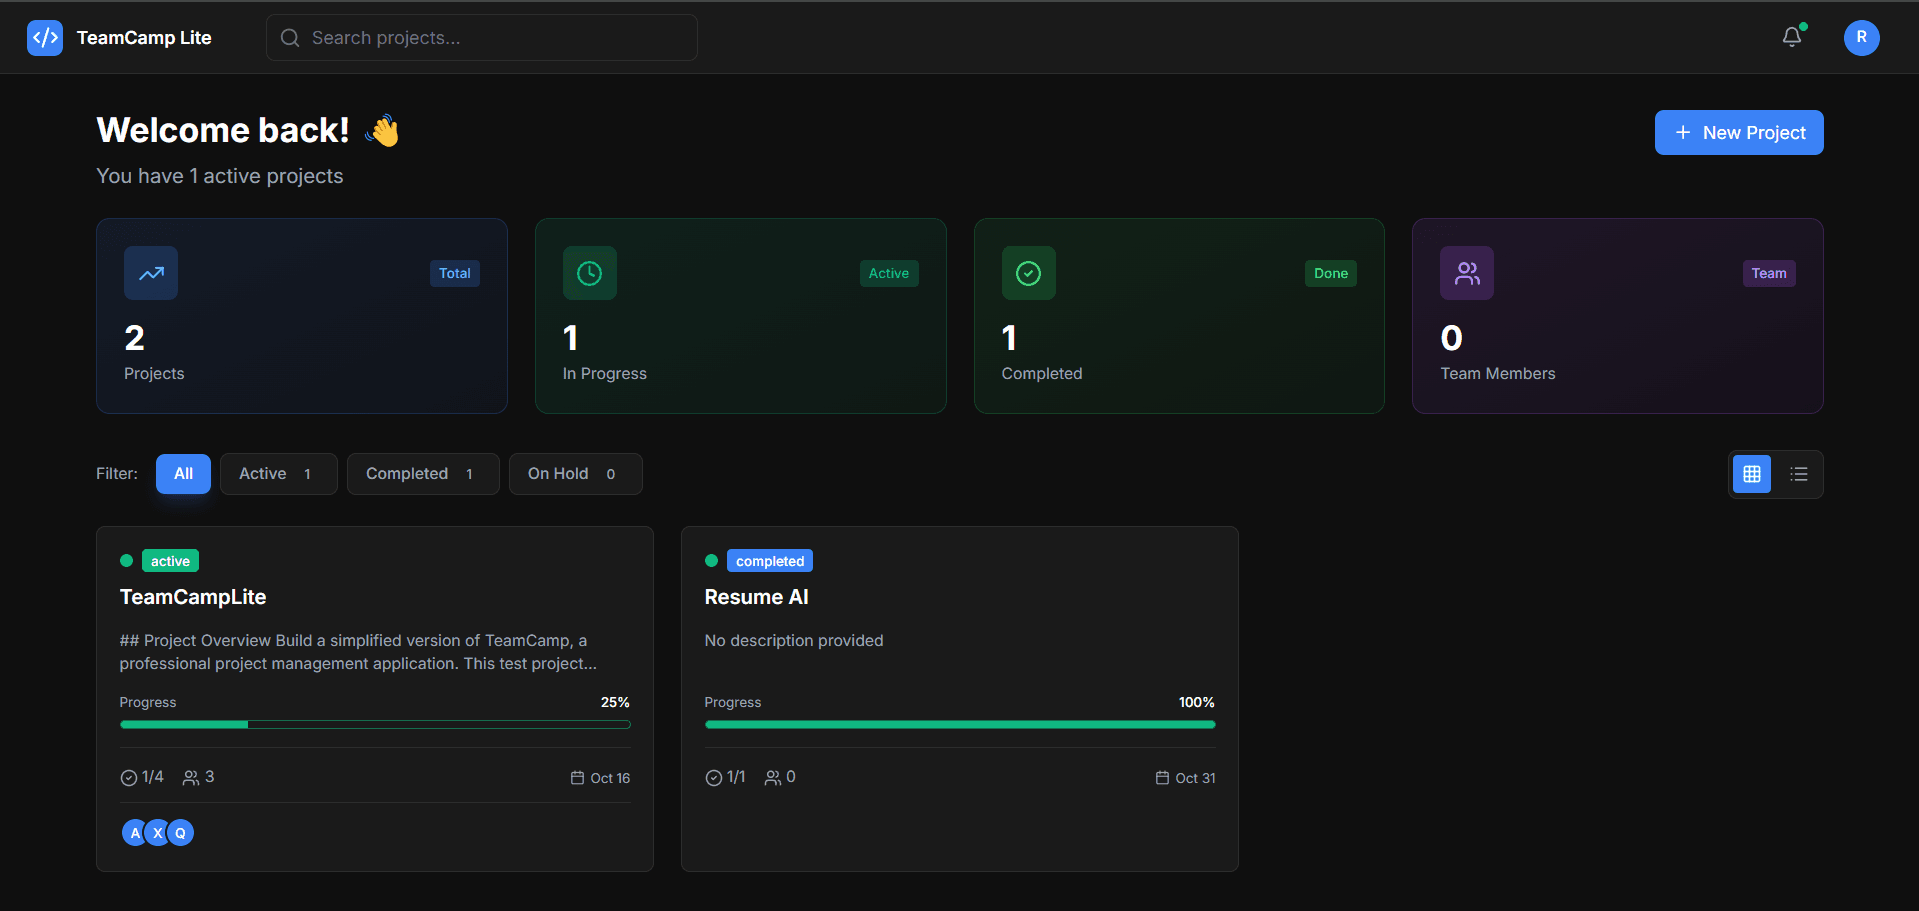1919x911 pixels.
Task: Open the notifications bell
Action: click(x=1792, y=38)
